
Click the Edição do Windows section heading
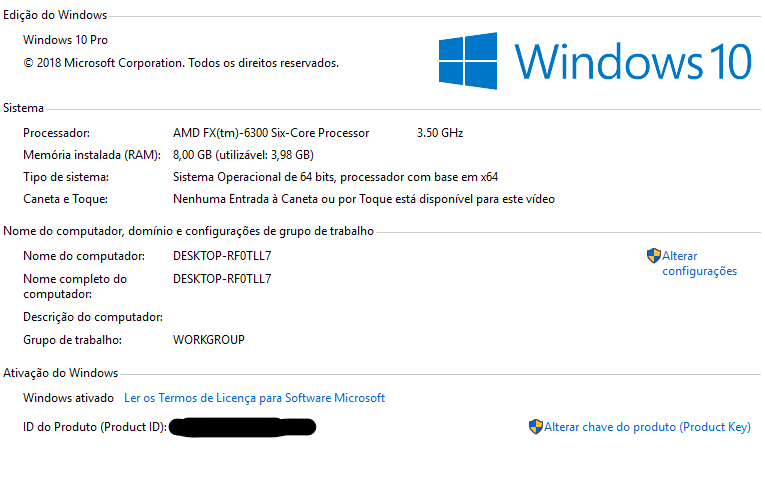[55, 15]
